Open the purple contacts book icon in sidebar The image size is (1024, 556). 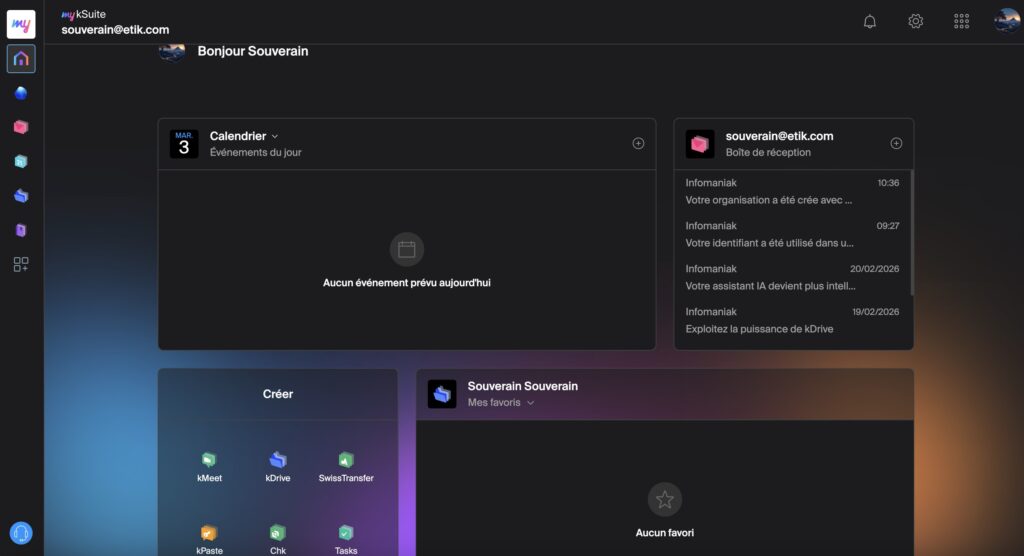21,230
